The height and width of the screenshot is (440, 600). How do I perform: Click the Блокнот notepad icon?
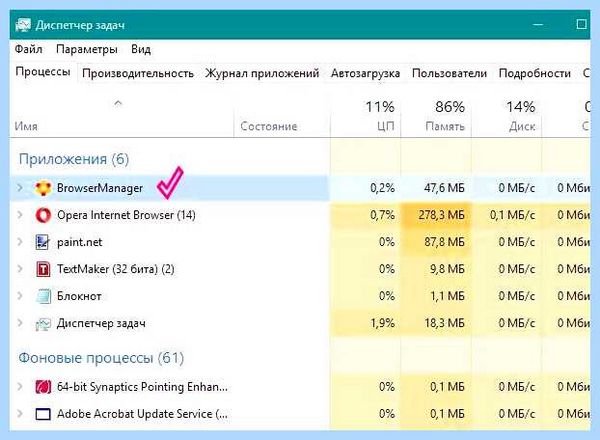[x=43, y=296]
